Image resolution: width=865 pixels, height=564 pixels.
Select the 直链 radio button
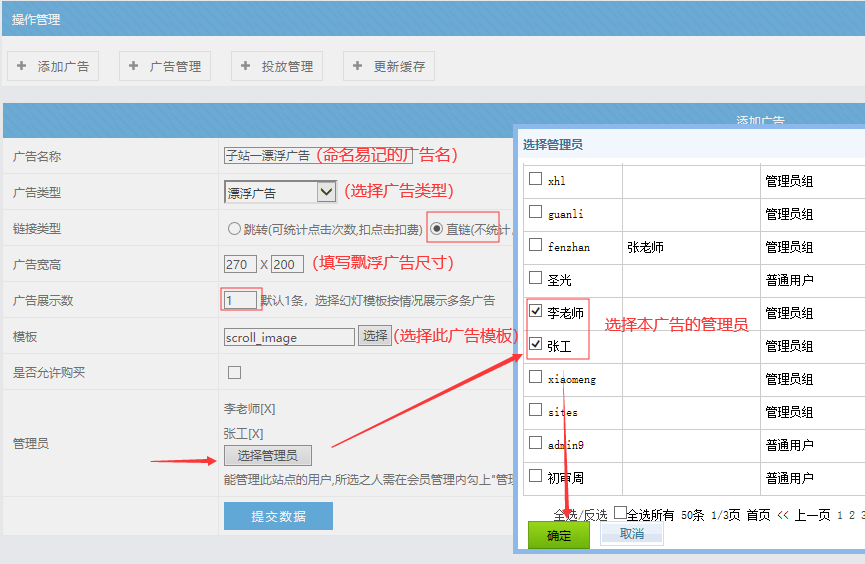click(437, 229)
